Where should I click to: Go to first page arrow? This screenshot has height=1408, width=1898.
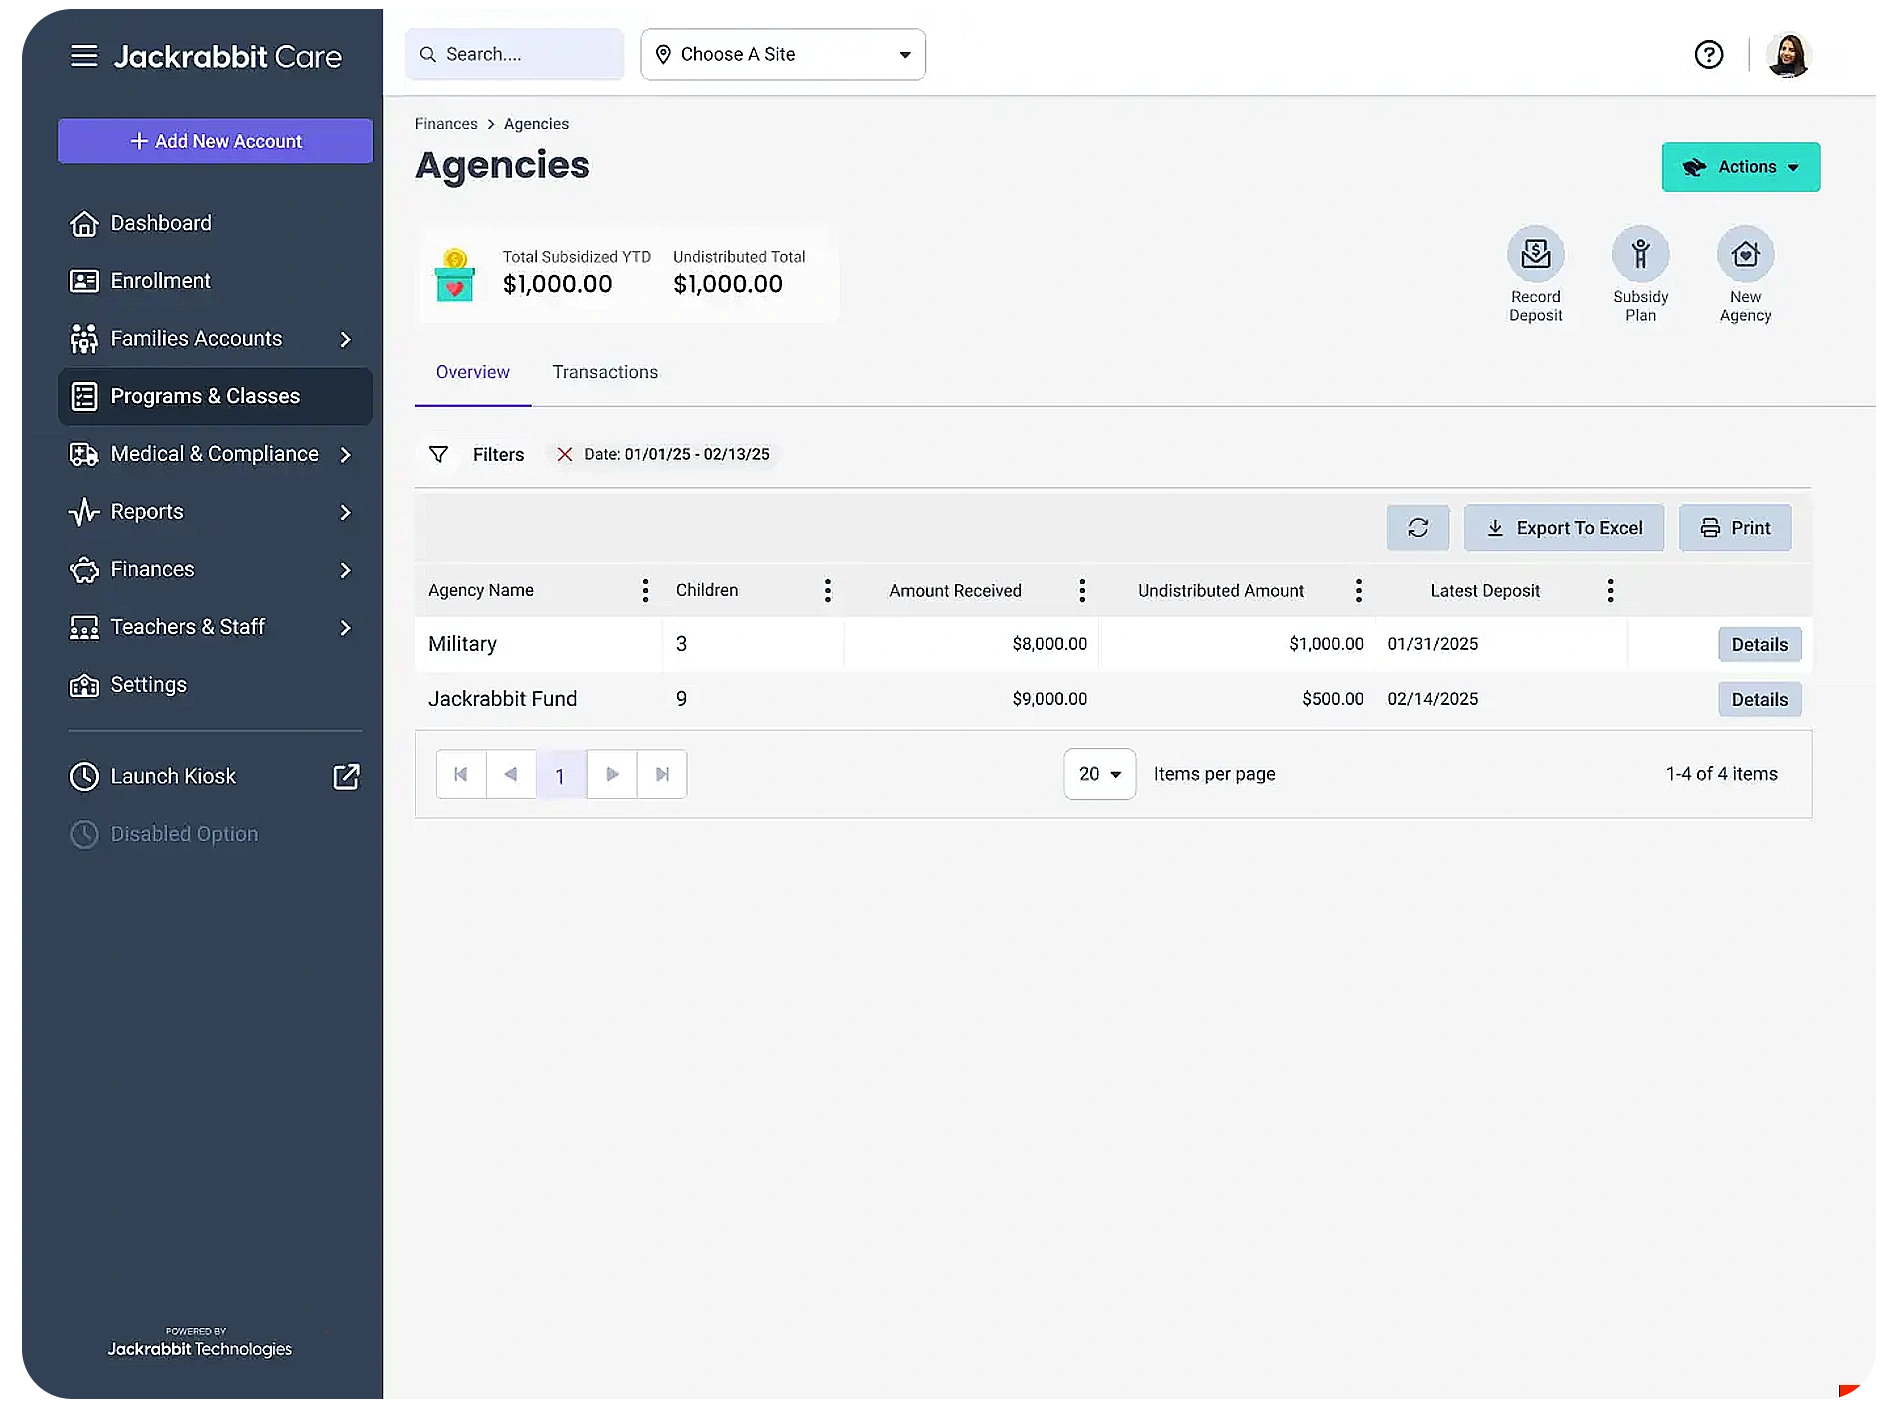pyautogui.click(x=461, y=774)
